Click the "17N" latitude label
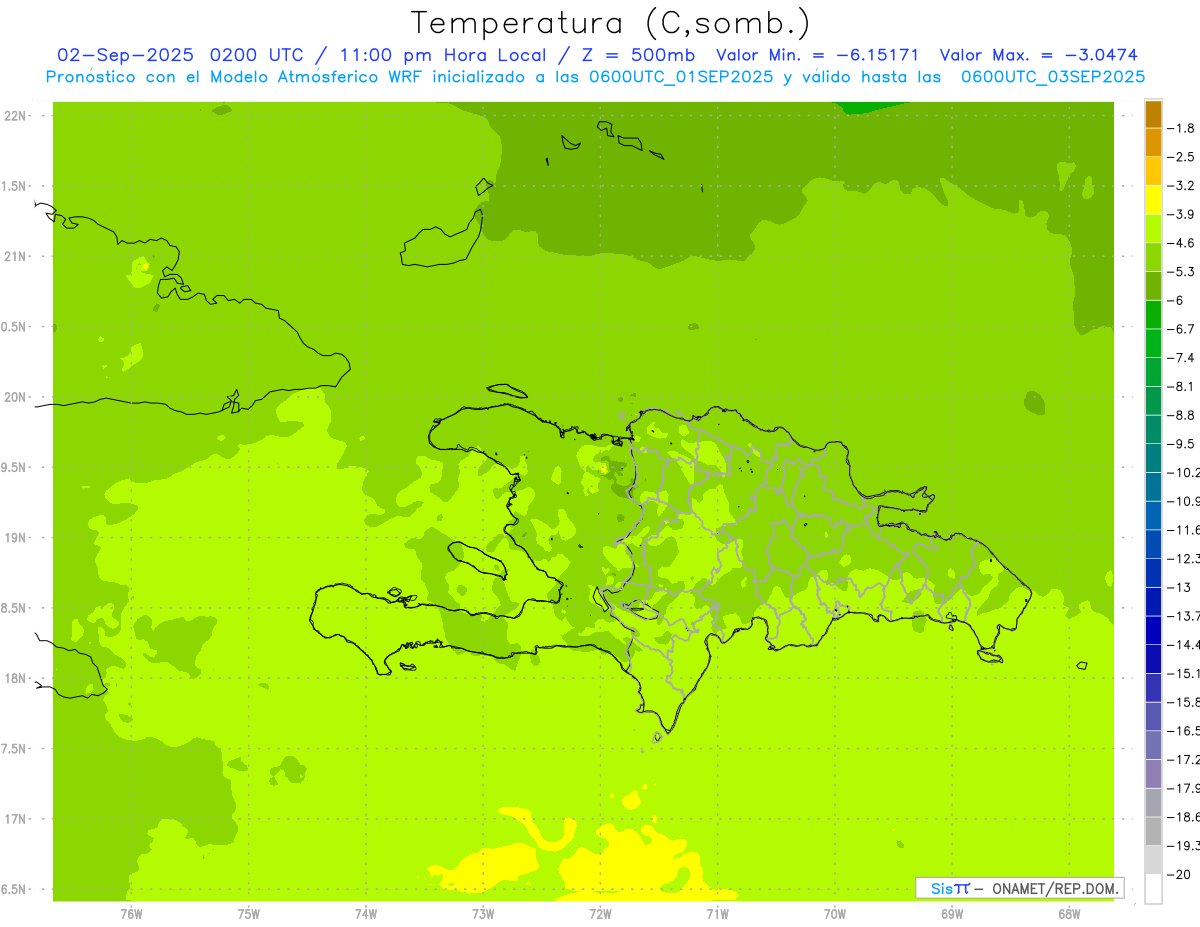 (x=16, y=819)
